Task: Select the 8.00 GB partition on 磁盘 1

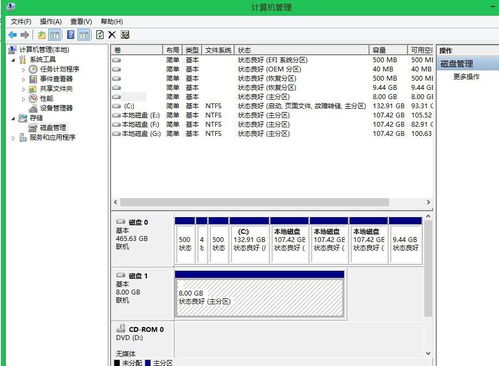Action: (x=259, y=298)
